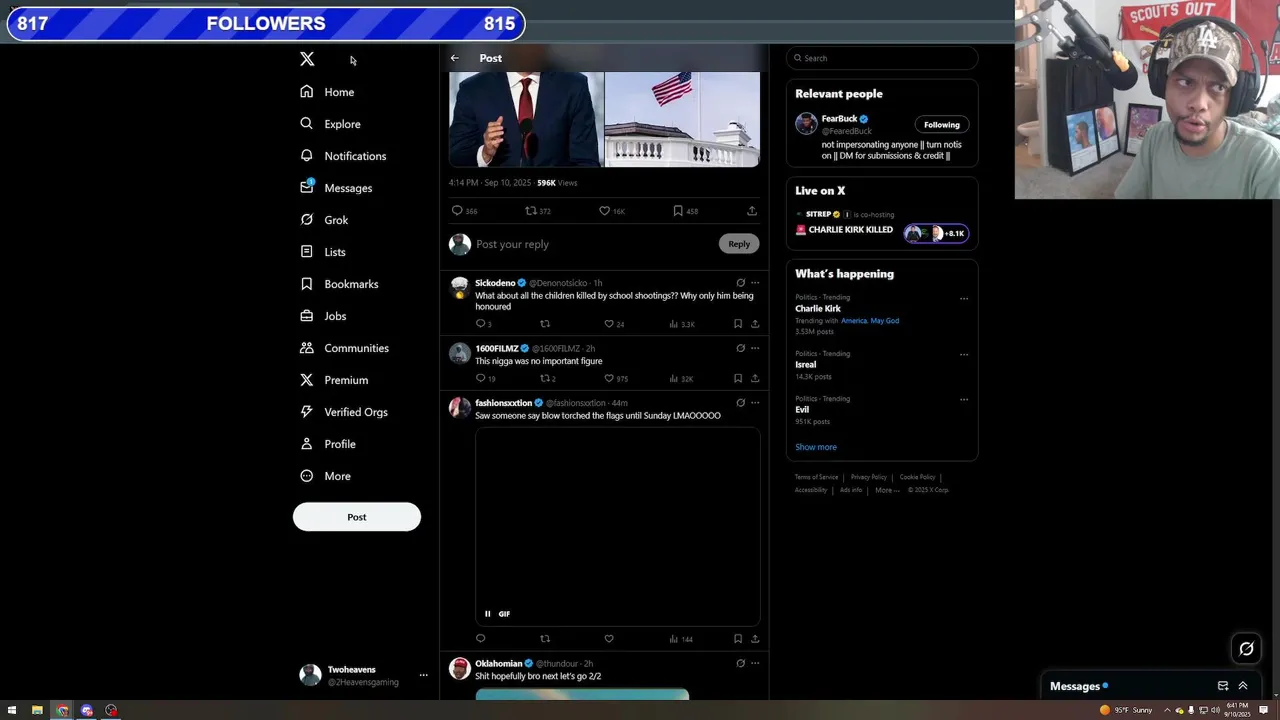
Task: Bookmark fashionsxxtion's reply
Action: (x=738, y=639)
